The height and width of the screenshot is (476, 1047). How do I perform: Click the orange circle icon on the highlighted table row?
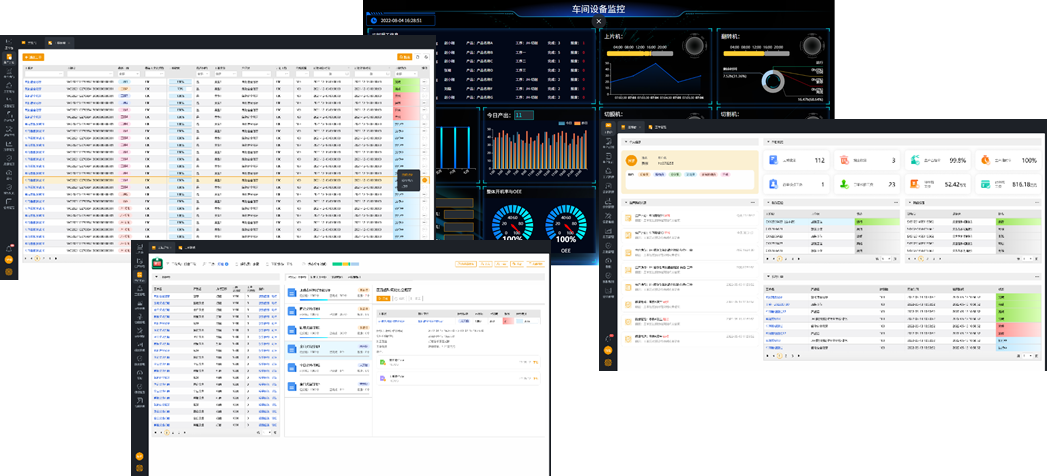(425, 181)
